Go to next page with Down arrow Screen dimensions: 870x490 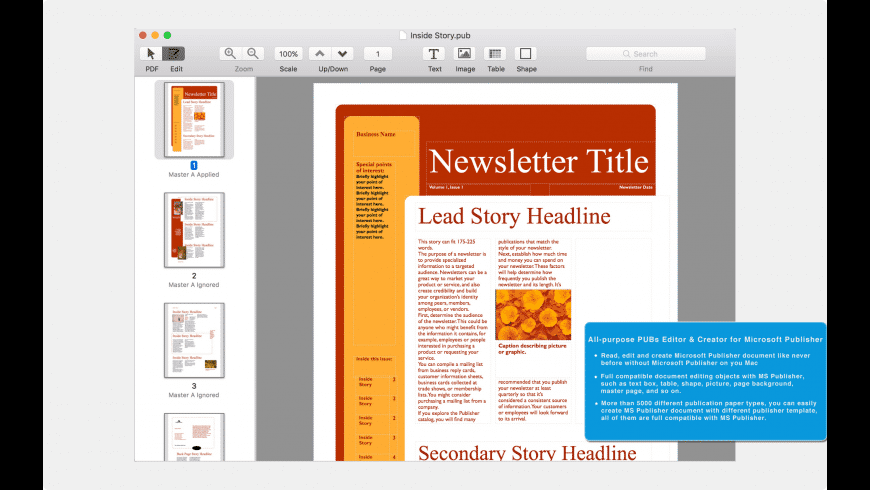tap(342, 54)
